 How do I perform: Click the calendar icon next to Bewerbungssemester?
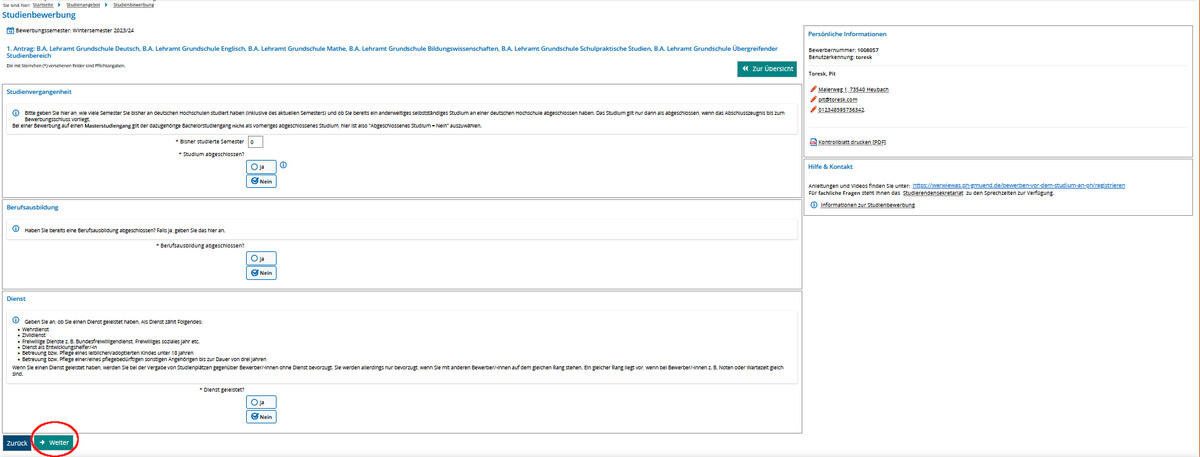(x=10, y=31)
